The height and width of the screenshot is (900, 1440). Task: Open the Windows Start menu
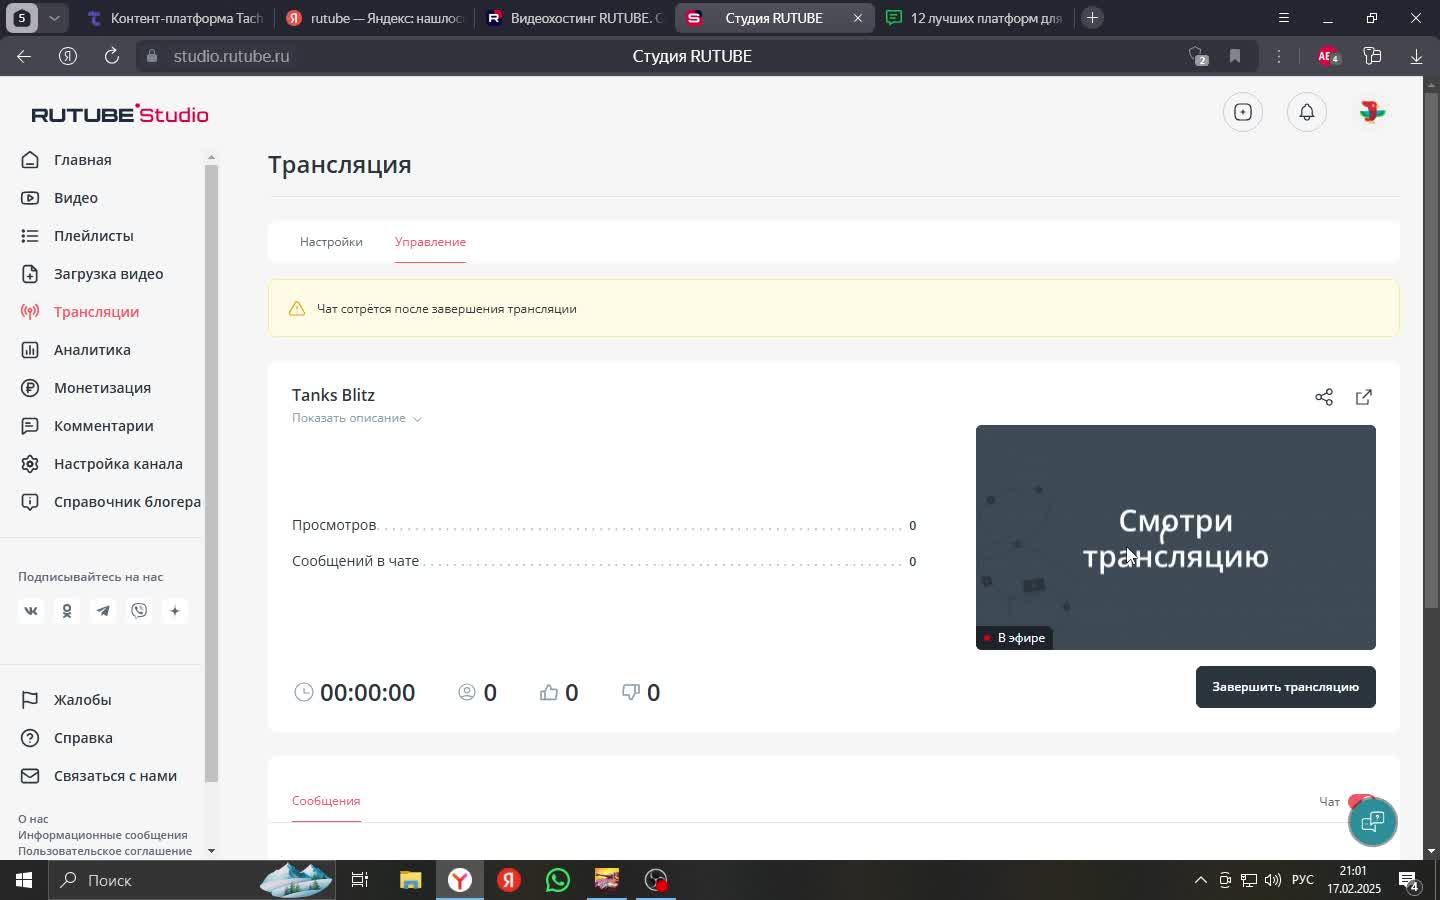(x=24, y=880)
